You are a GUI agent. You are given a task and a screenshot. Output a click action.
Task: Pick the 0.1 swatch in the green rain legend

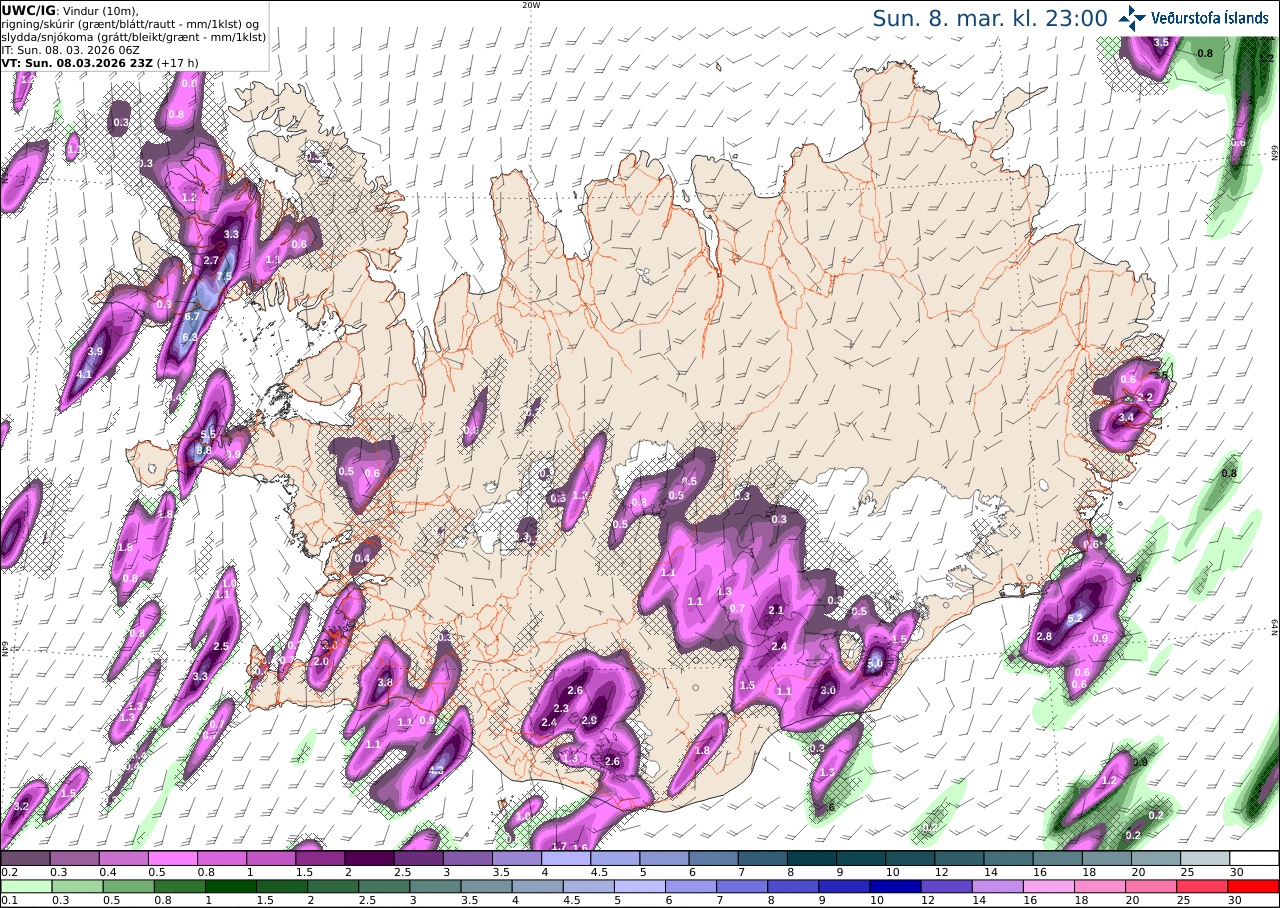click(x=25, y=886)
